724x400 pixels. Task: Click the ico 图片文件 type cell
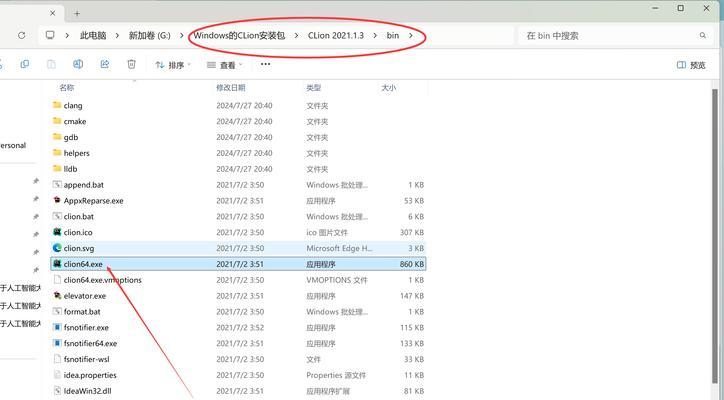326,232
